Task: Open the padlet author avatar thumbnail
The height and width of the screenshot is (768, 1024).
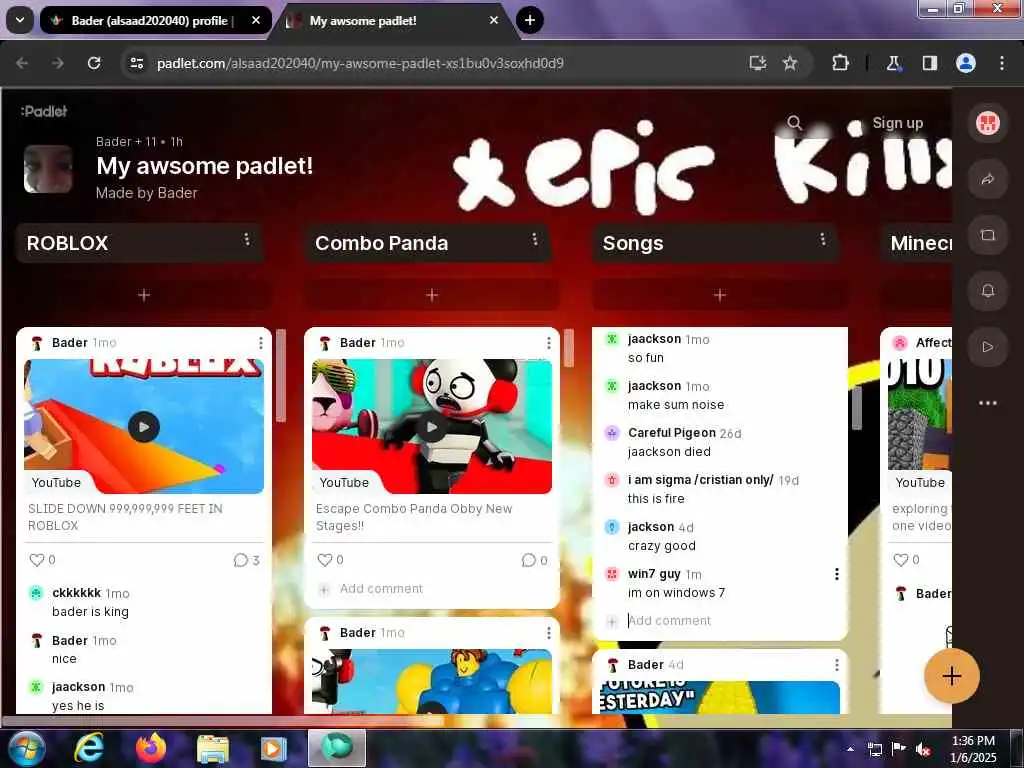Action: point(48,169)
